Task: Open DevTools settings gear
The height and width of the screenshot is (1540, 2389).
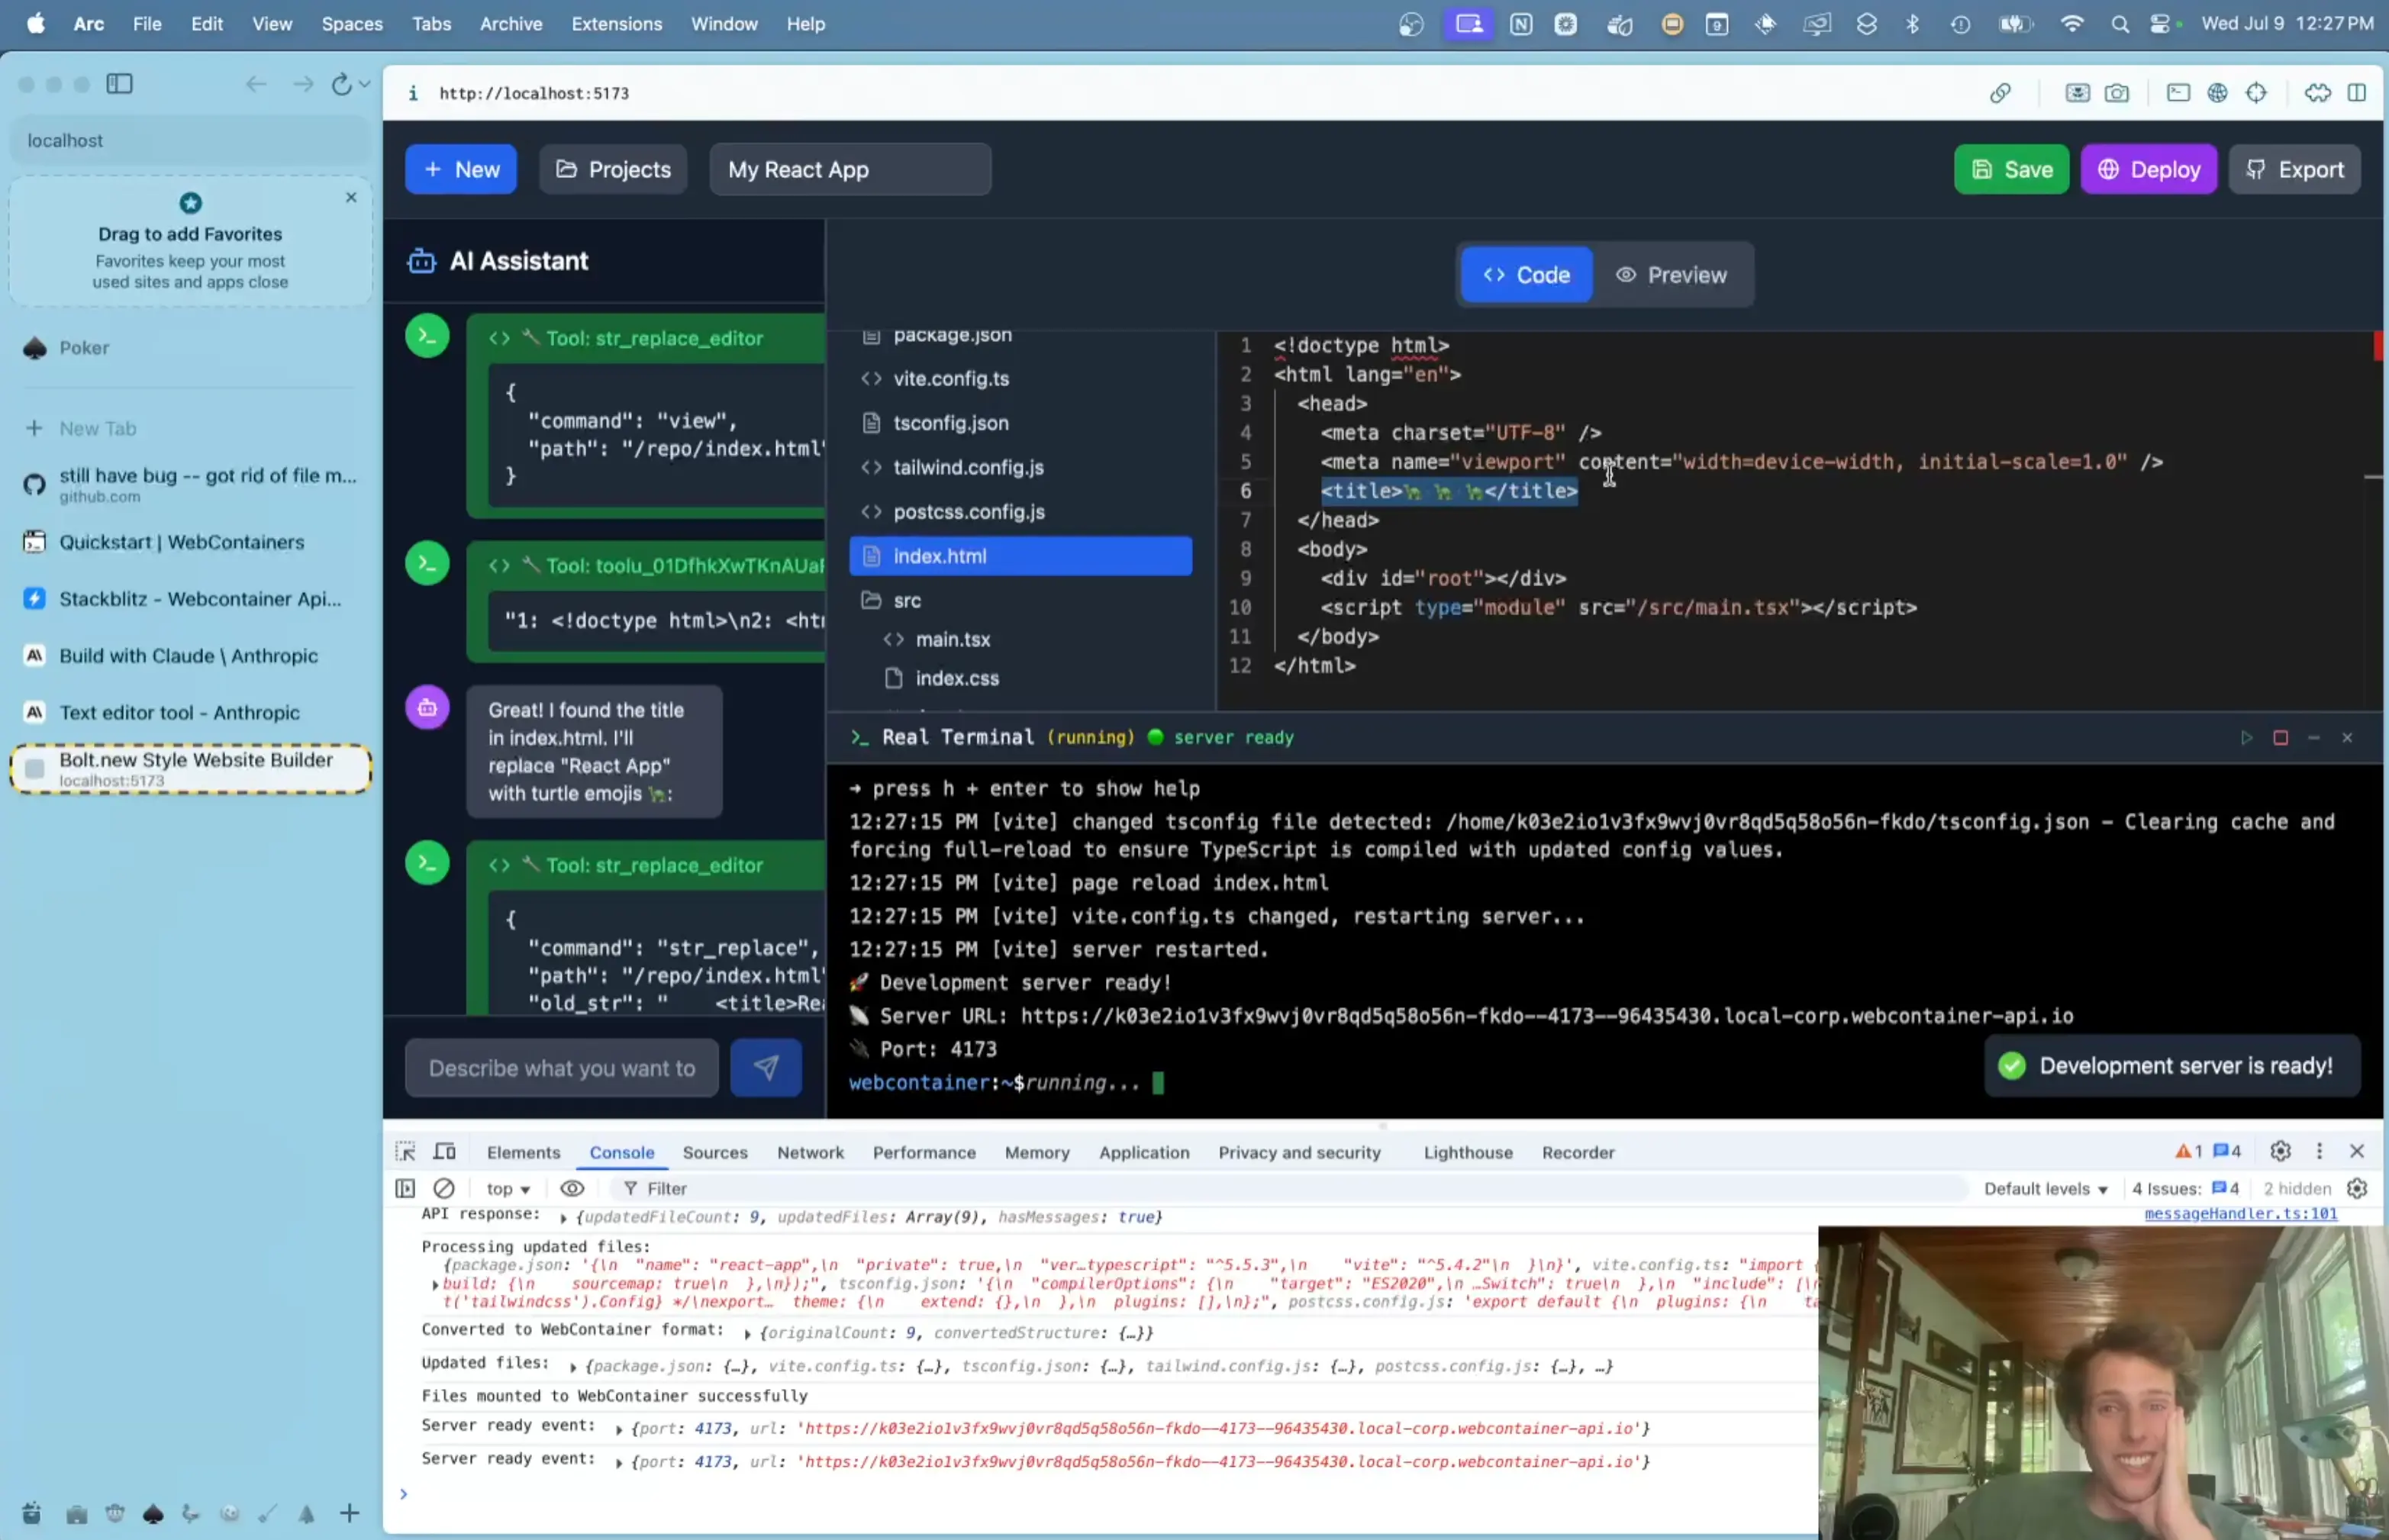Action: (x=2280, y=1151)
